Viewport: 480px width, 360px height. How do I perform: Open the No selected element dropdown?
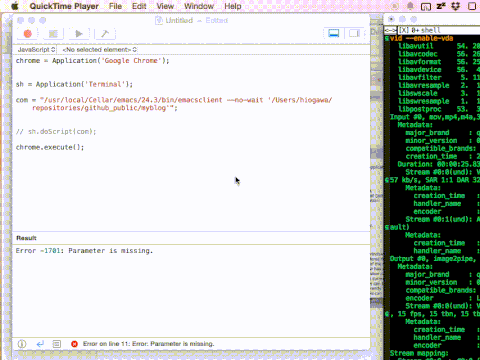pos(100,50)
